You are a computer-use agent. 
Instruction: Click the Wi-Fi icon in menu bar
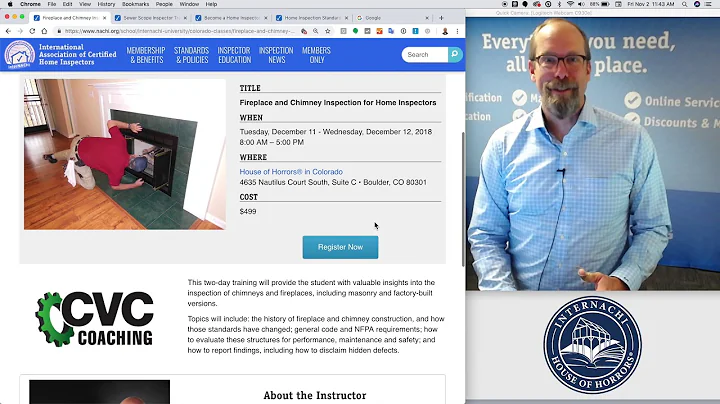pyautogui.click(x=570, y=4)
